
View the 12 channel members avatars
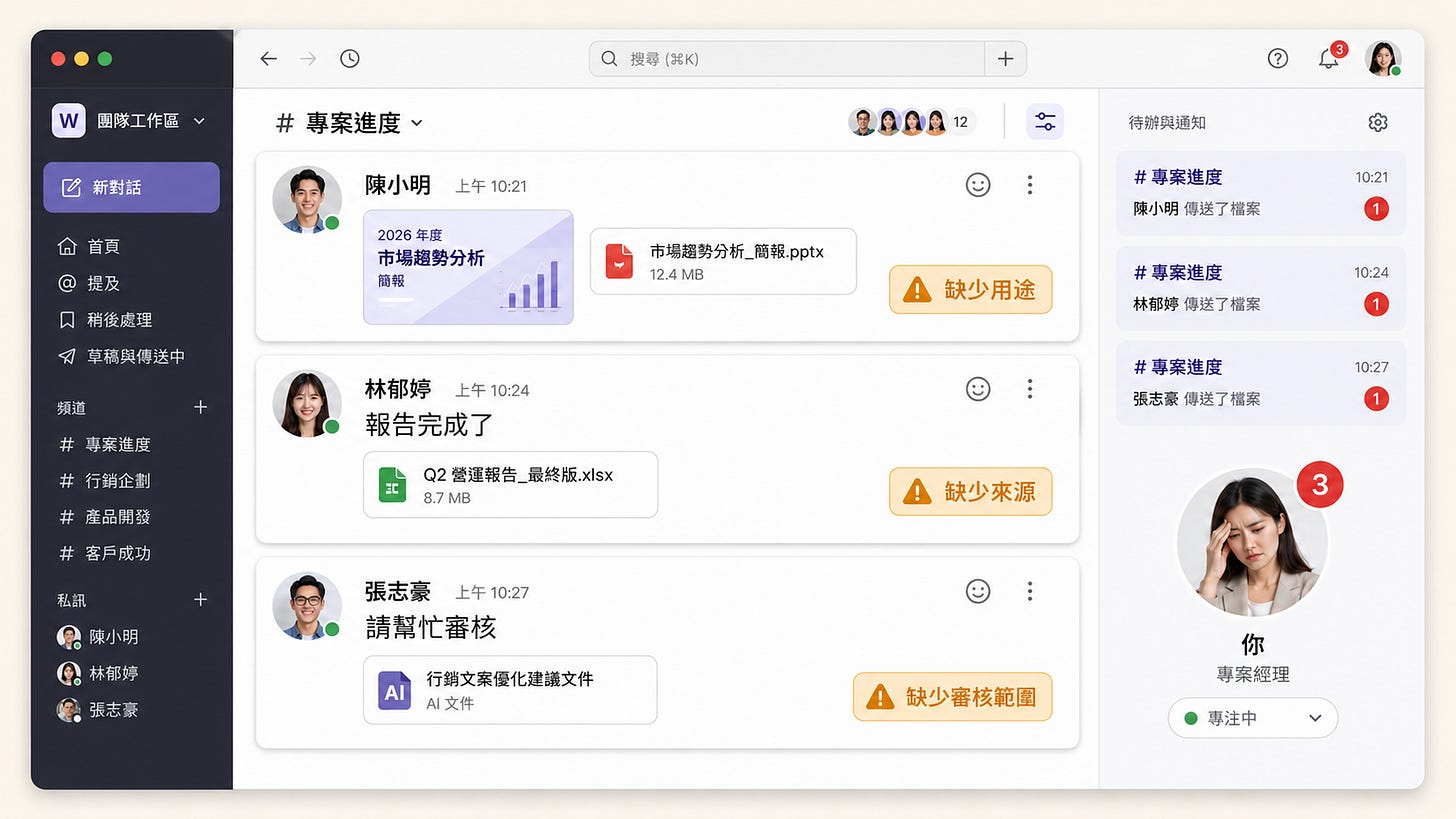[911, 122]
